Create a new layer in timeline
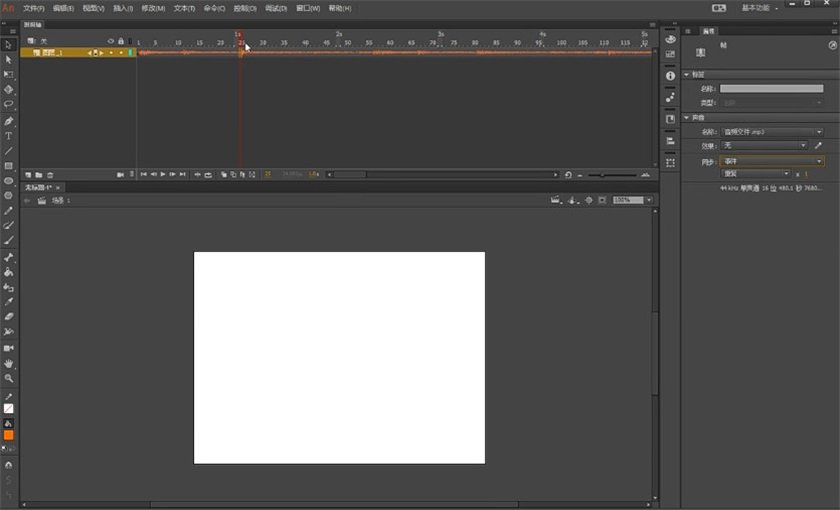The image size is (840, 510). click(28, 175)
